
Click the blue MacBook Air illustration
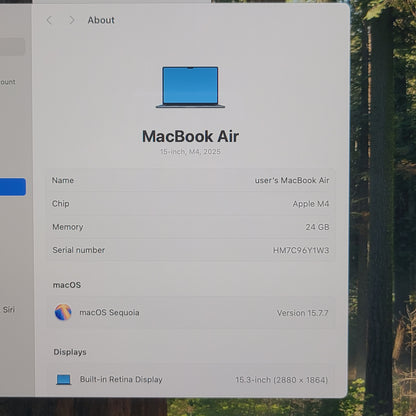(x=190, y=87)
